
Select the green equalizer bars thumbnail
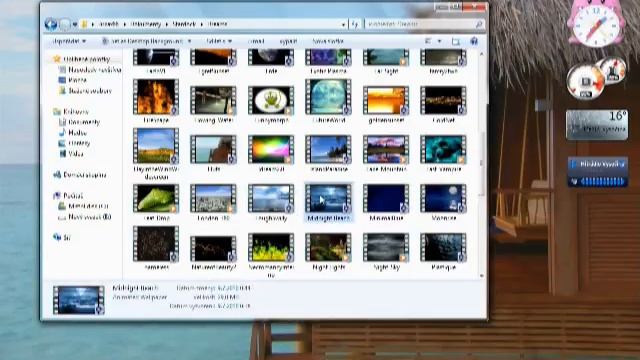(x=271, y=248)
